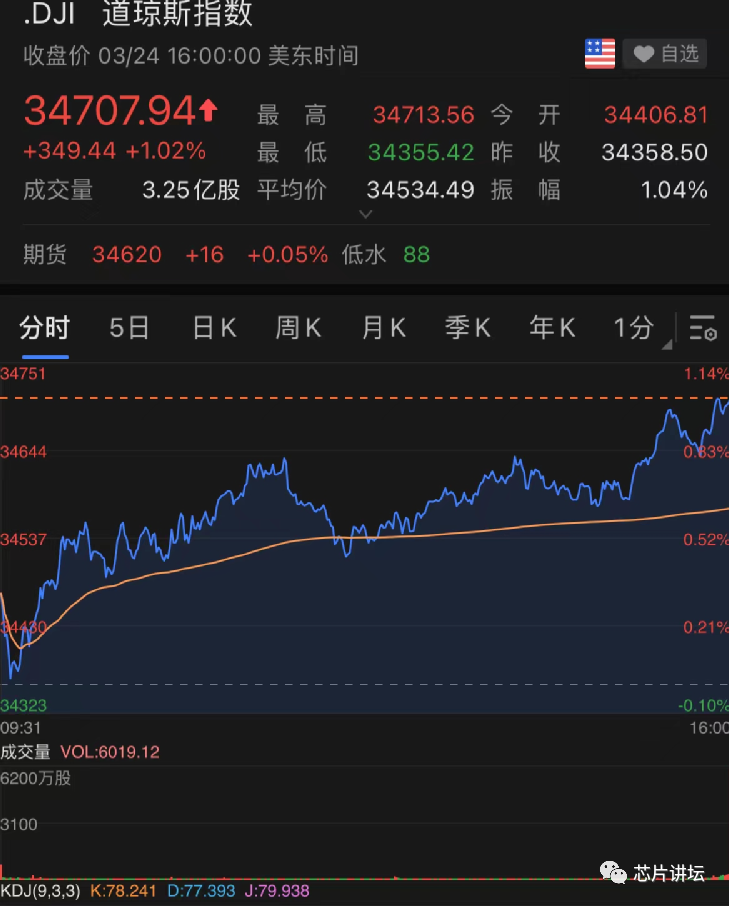This screenshot has height=906, width=729.
Task: Tap the KDJ(9,3,3) indicator label
Action: (40, 891)
